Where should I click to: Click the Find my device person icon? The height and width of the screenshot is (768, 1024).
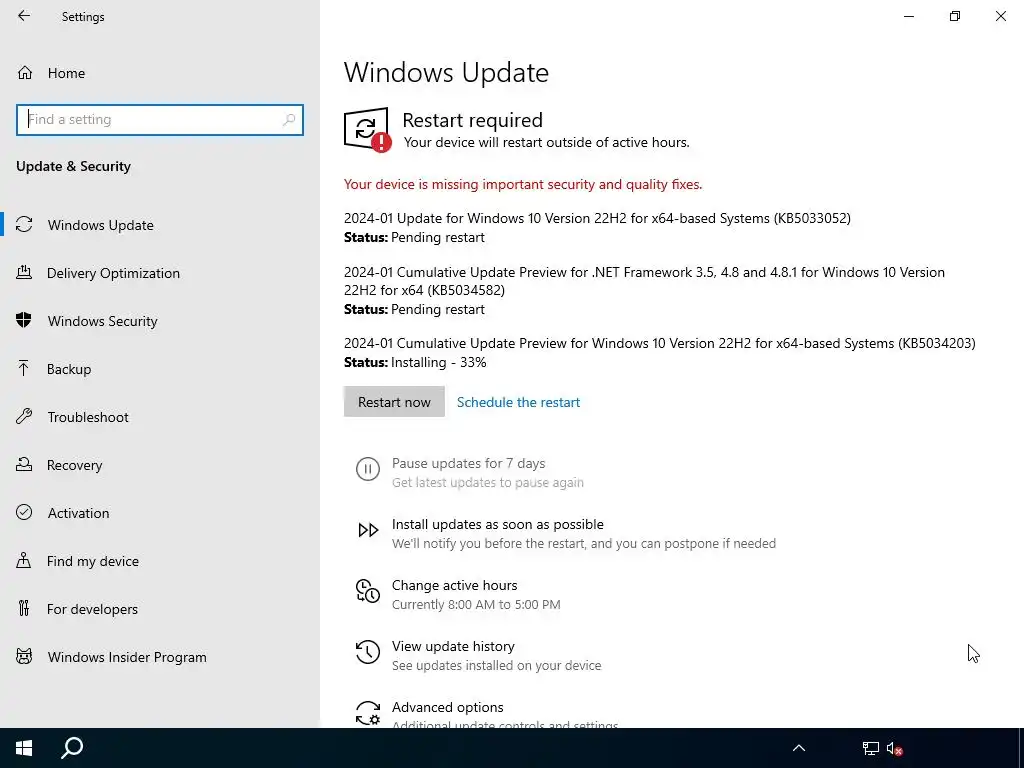pos(24,560)
